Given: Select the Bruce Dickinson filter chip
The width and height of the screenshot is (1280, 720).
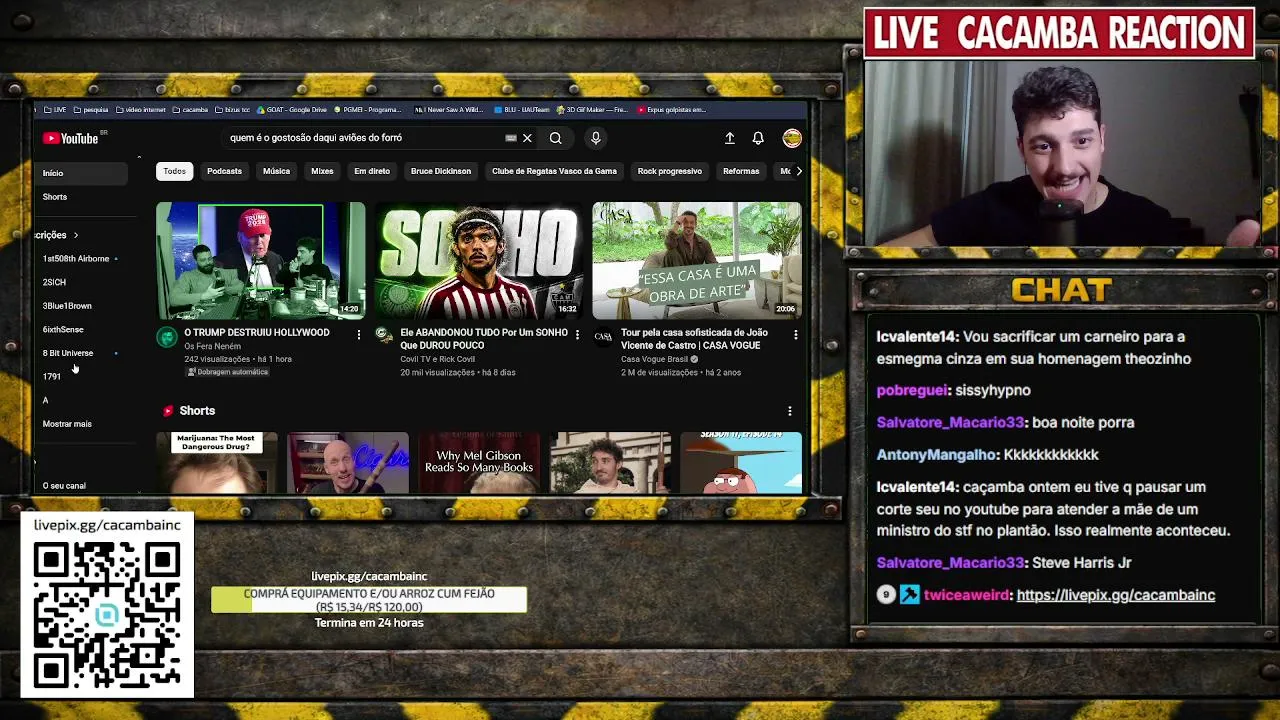Looking at the screenshot, I should (x=441, y=171).
